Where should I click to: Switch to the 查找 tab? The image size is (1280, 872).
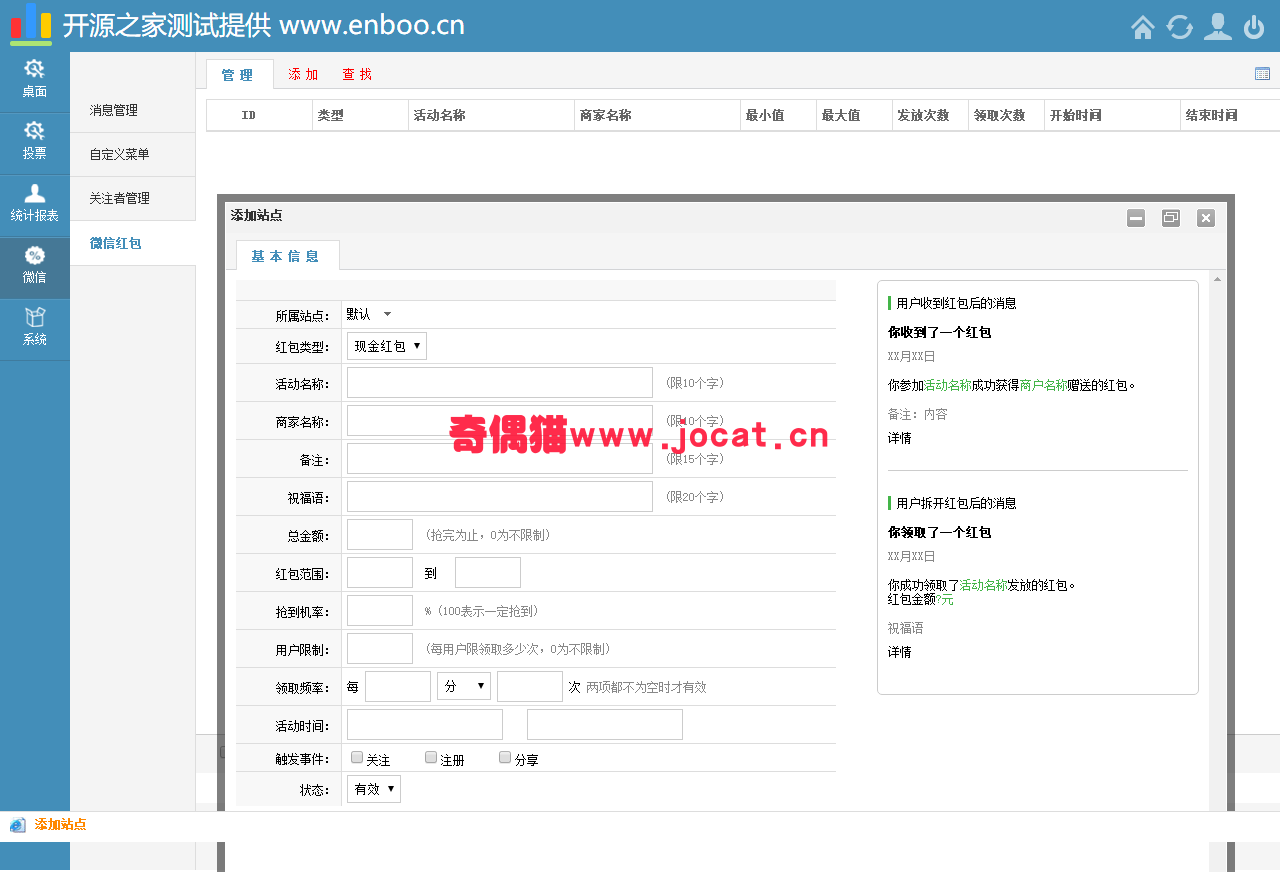click(x=357, y=75)
